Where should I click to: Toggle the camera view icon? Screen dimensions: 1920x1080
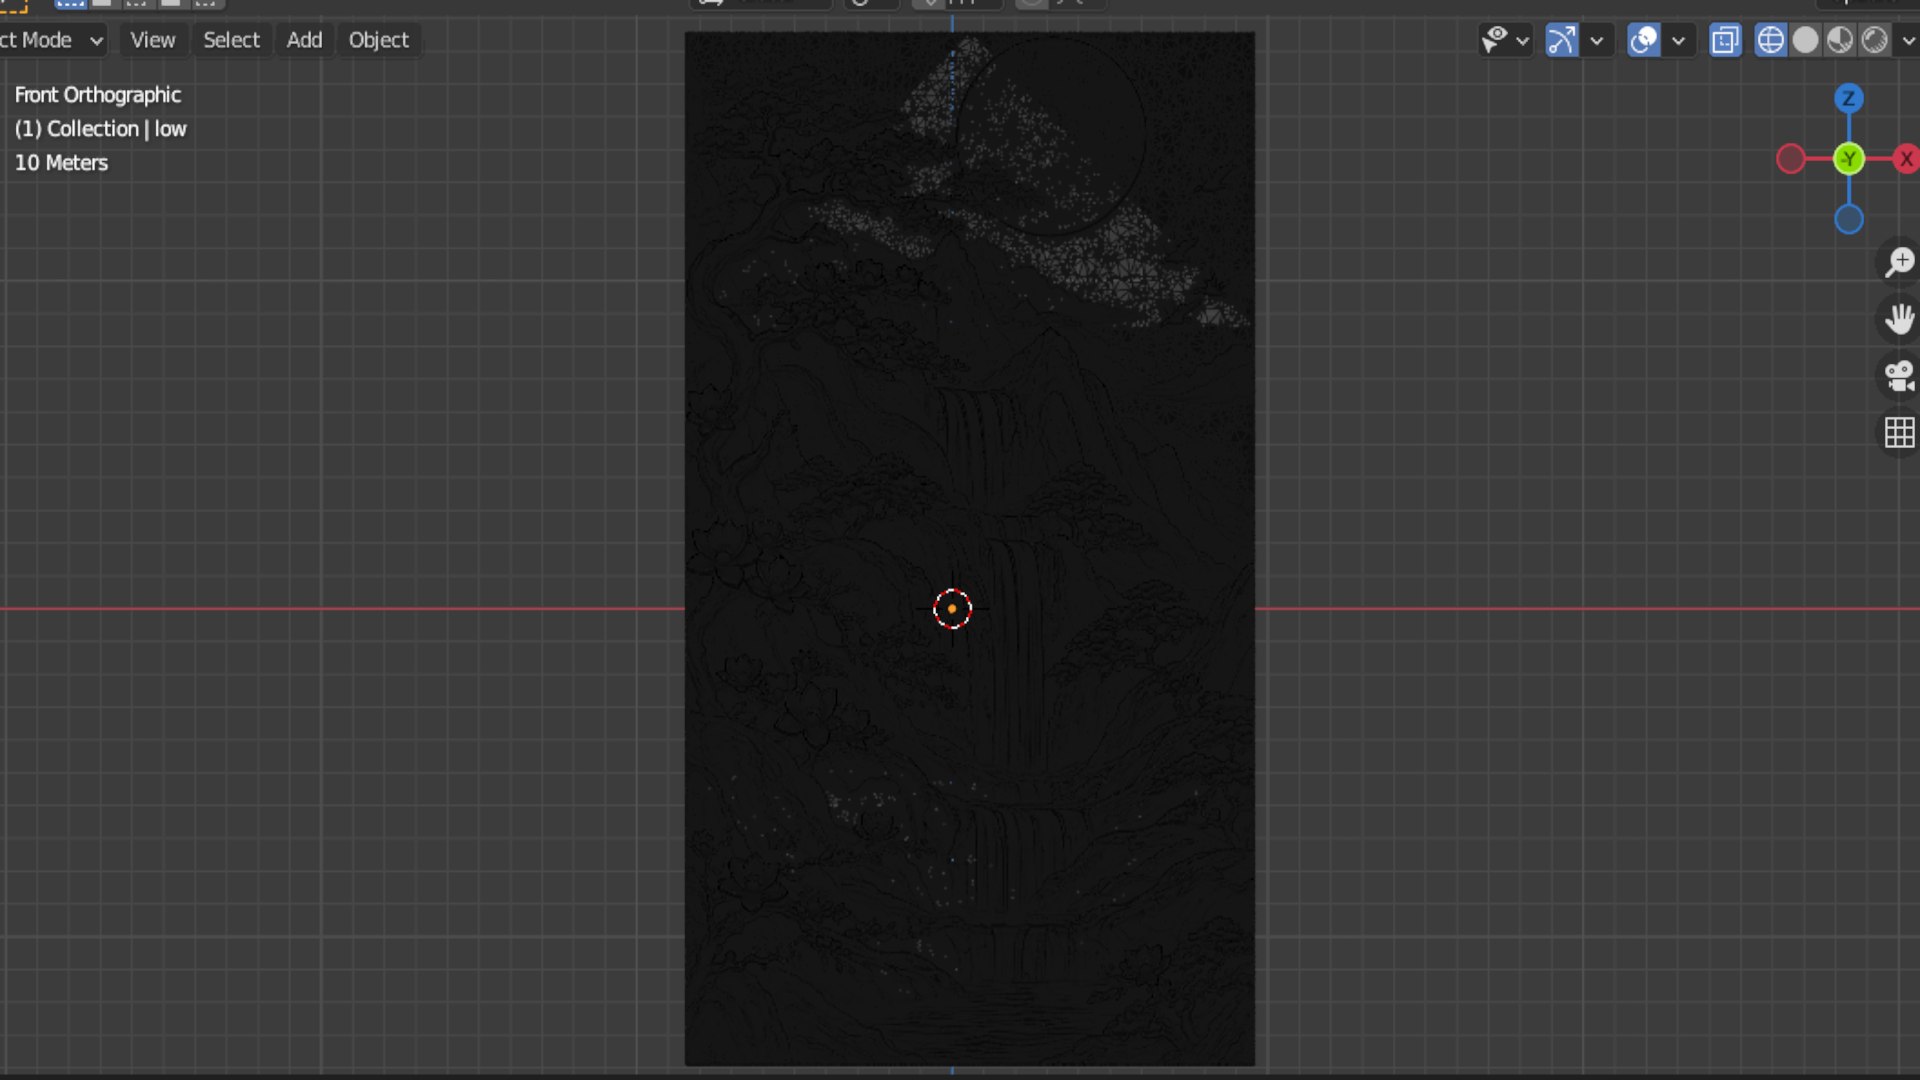[1899, 376]
